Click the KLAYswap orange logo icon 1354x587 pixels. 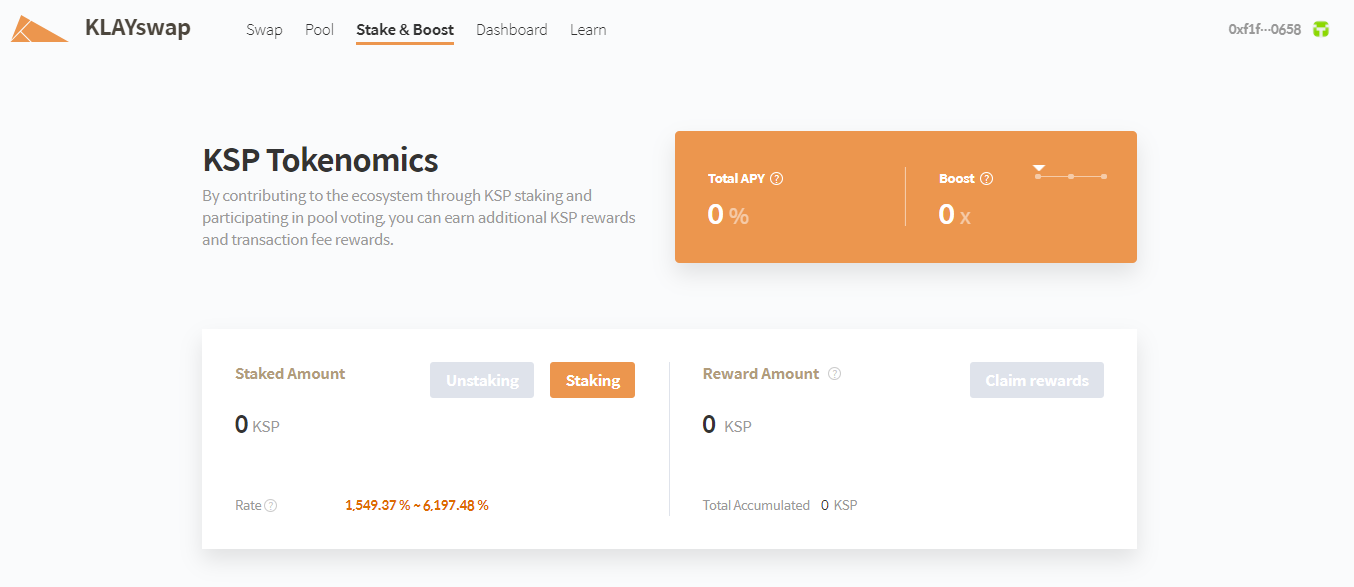pyautogui.click(x=39, y=29)
